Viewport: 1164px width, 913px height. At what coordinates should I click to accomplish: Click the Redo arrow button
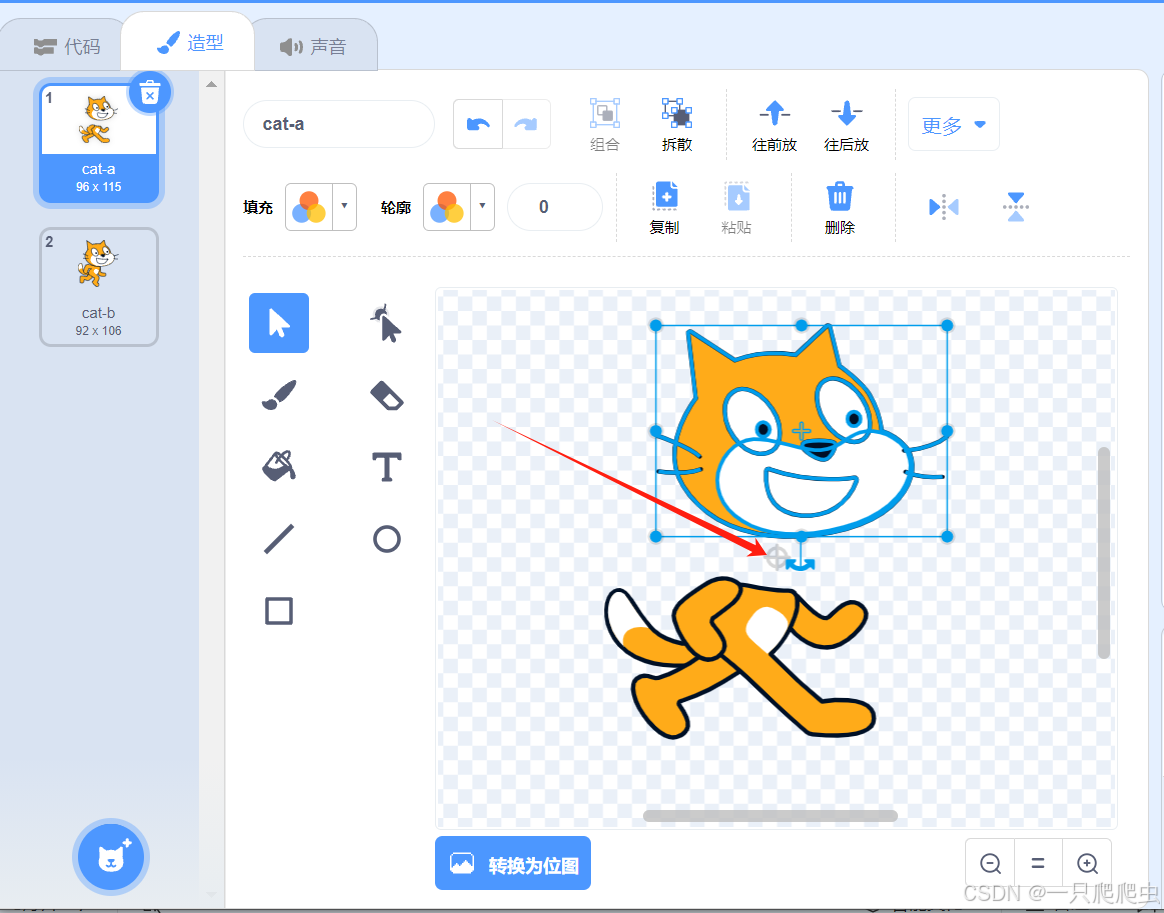[526, 124]
